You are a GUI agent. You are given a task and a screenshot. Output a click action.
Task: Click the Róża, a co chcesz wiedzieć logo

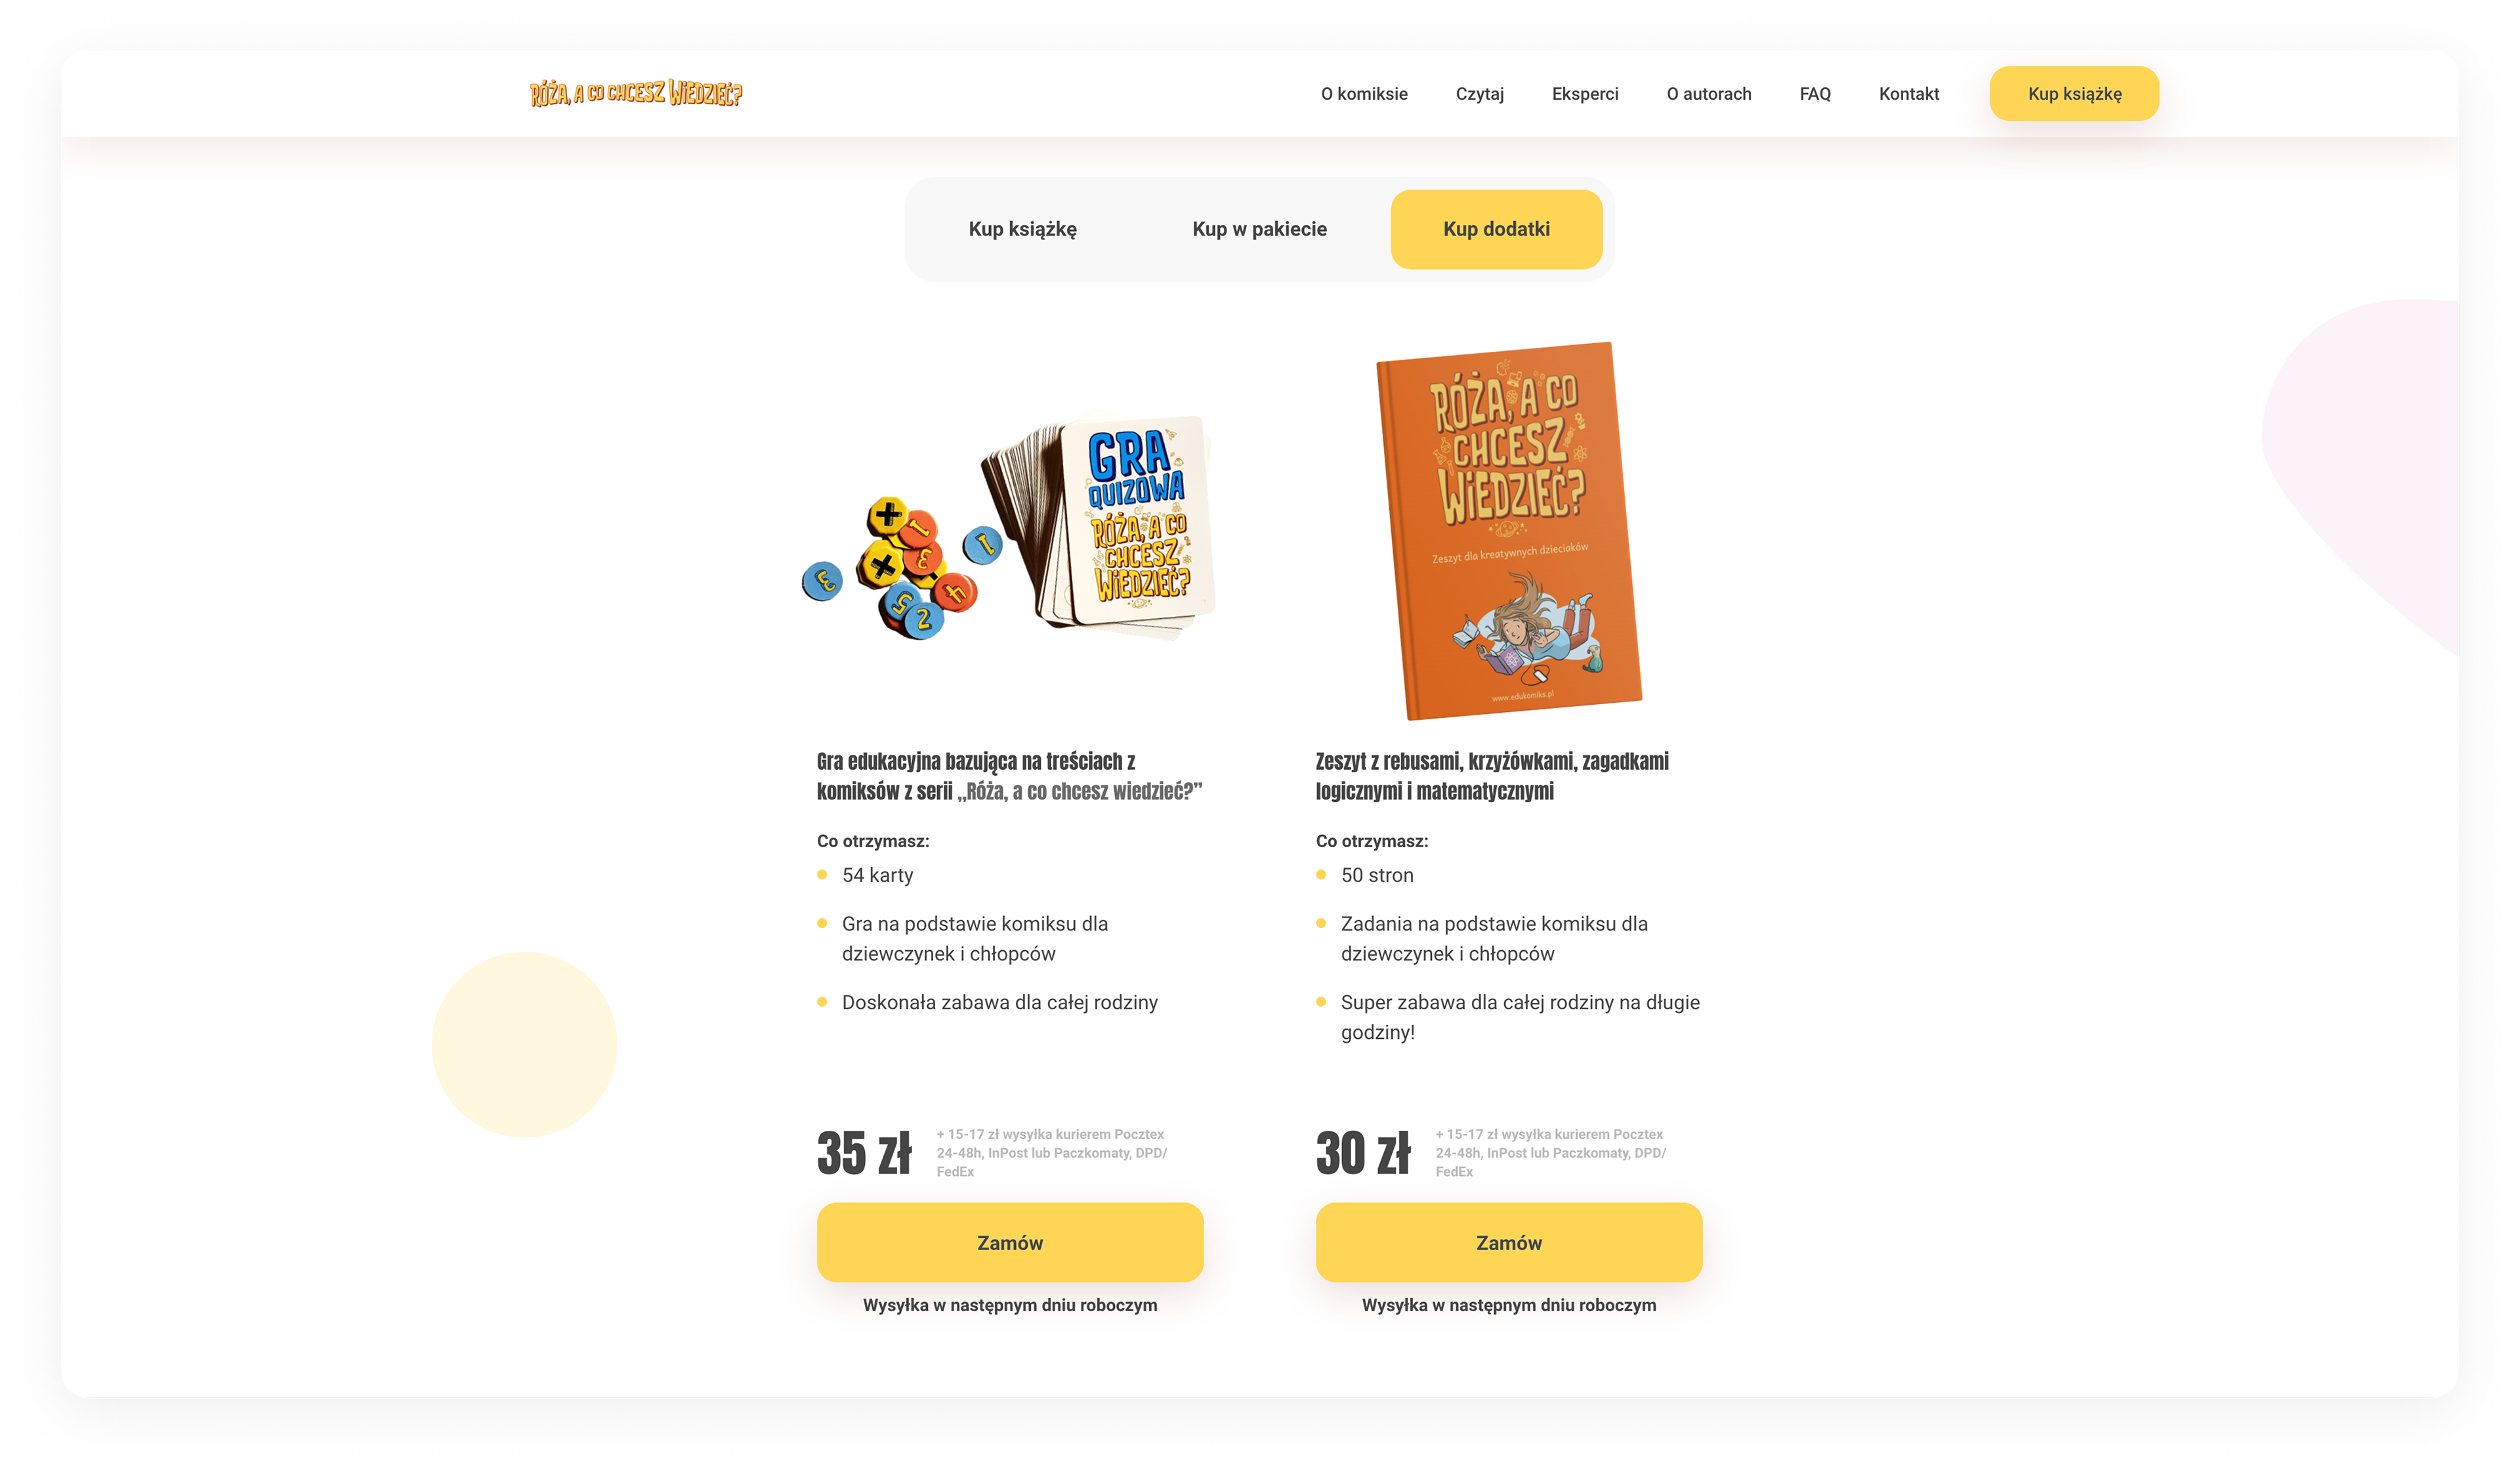636,93
